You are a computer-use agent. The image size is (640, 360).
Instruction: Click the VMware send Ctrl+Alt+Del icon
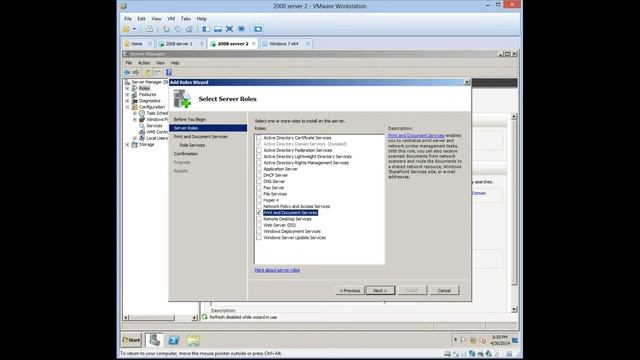click(x=149, y=29)
